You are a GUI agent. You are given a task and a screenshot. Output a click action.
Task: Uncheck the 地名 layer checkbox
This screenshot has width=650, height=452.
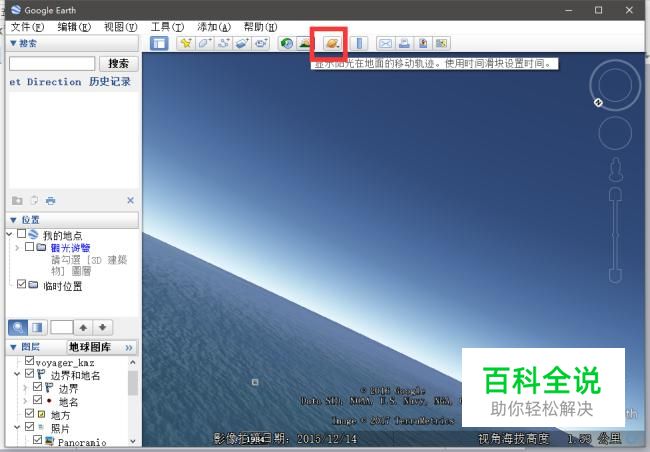(37, 400)
